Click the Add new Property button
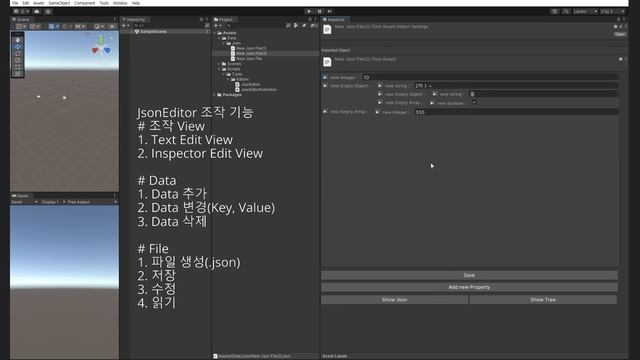Viewport: 640px width, 360px height. pos(469,287)
